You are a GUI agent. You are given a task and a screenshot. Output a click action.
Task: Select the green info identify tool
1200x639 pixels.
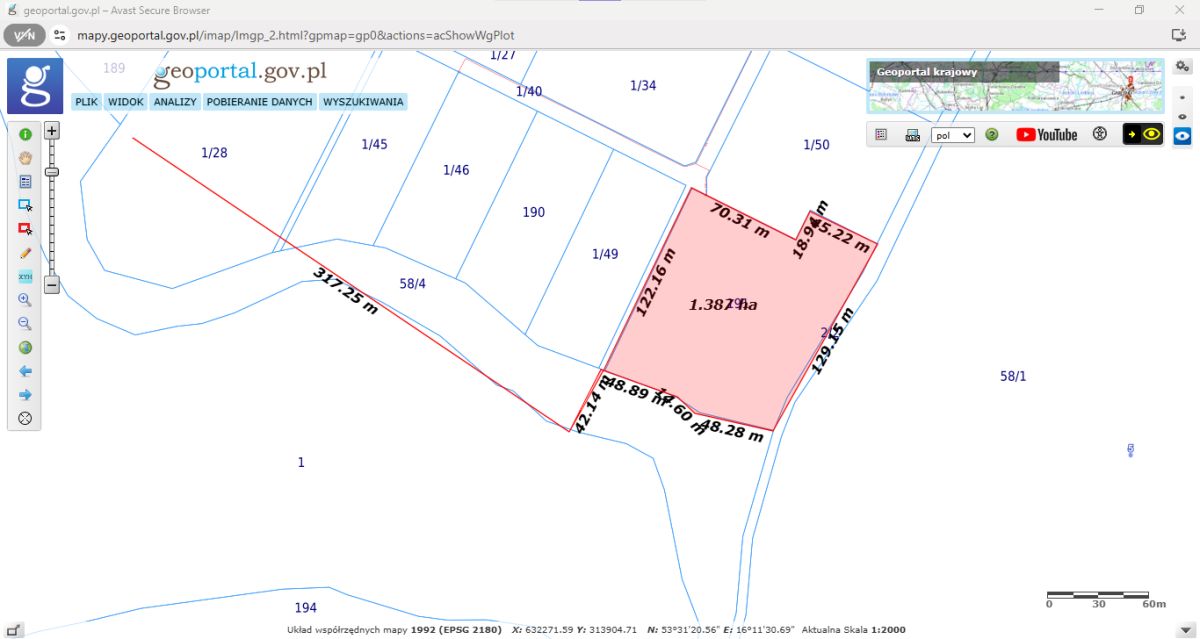[x=25, y=134]
